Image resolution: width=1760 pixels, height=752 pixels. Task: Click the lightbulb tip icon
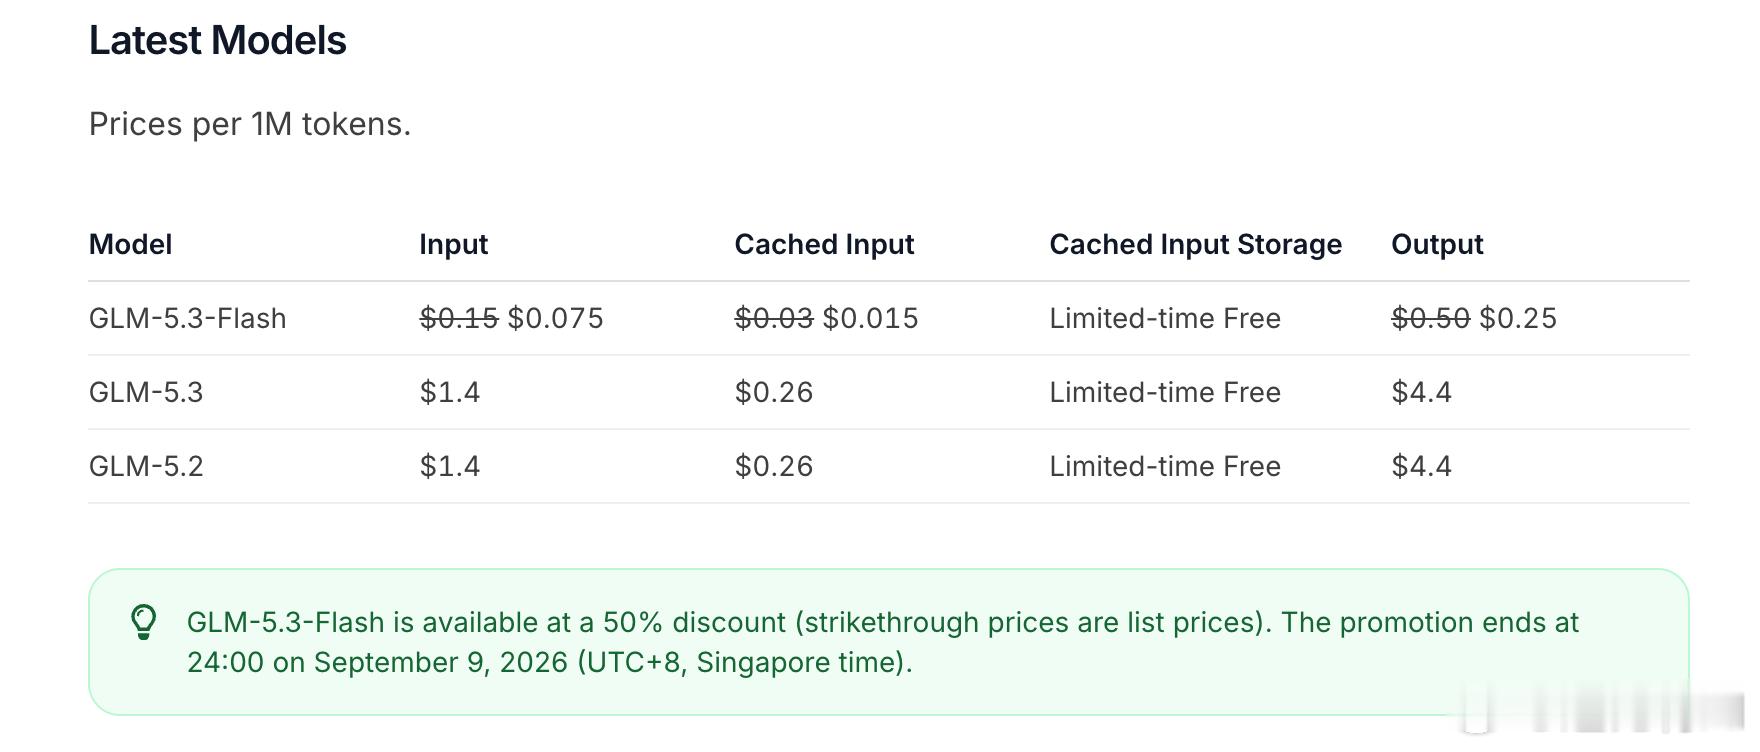[x=144, y=622]
